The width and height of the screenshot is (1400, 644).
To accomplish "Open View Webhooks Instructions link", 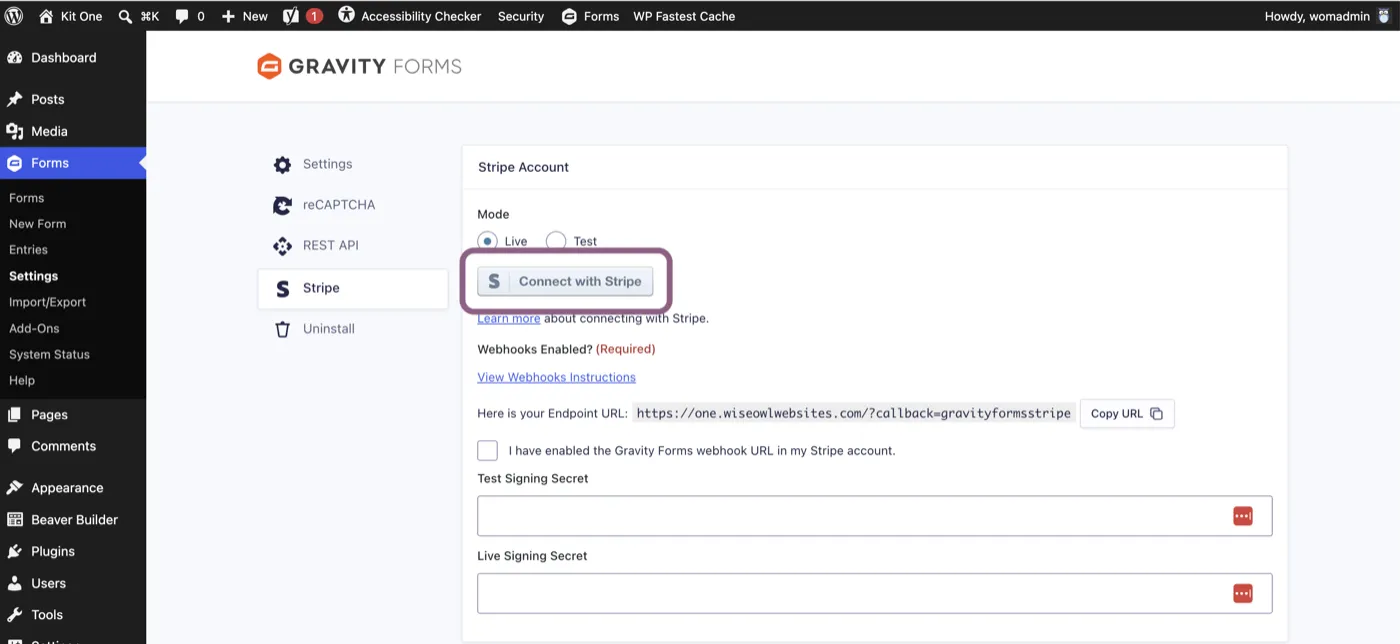I will (557, 377).
